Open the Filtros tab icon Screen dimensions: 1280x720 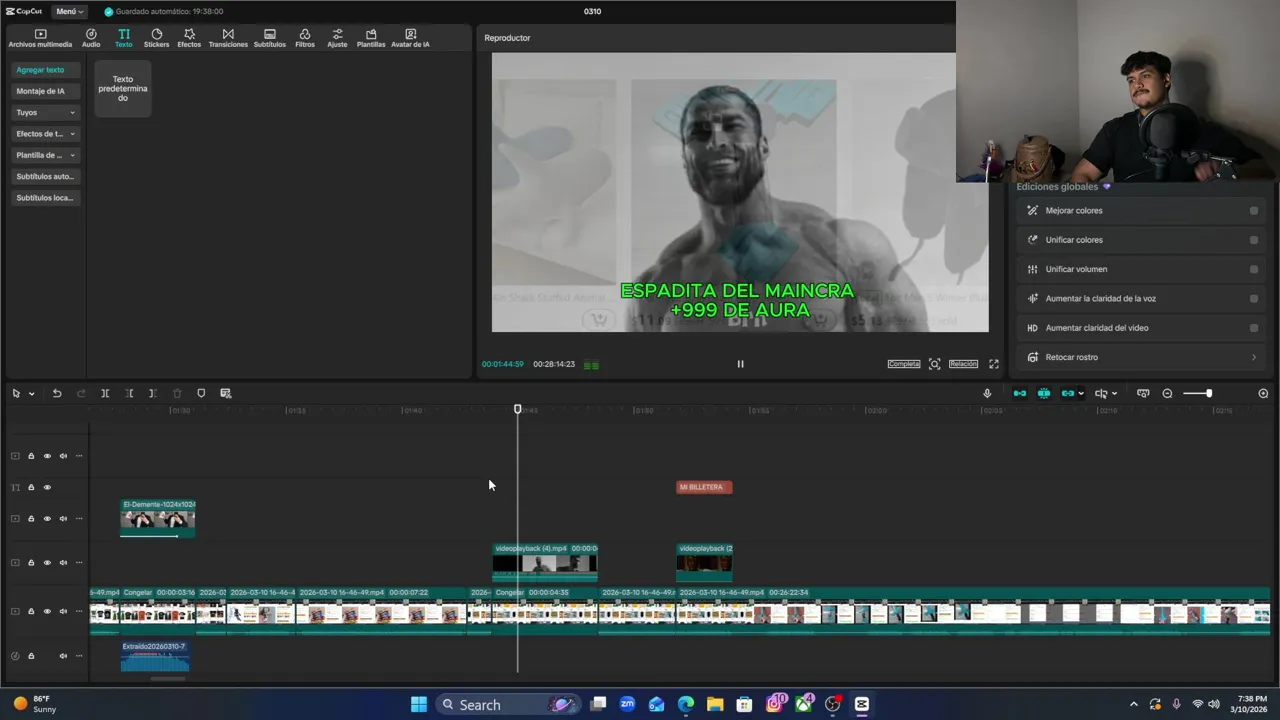pos(305,38)
